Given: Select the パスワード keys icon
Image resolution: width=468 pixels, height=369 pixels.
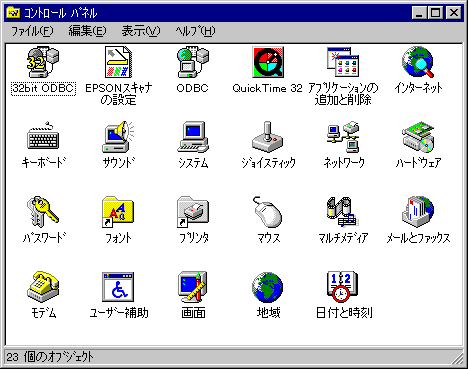Looking at the screenshot, I should [x=43, y=212].
